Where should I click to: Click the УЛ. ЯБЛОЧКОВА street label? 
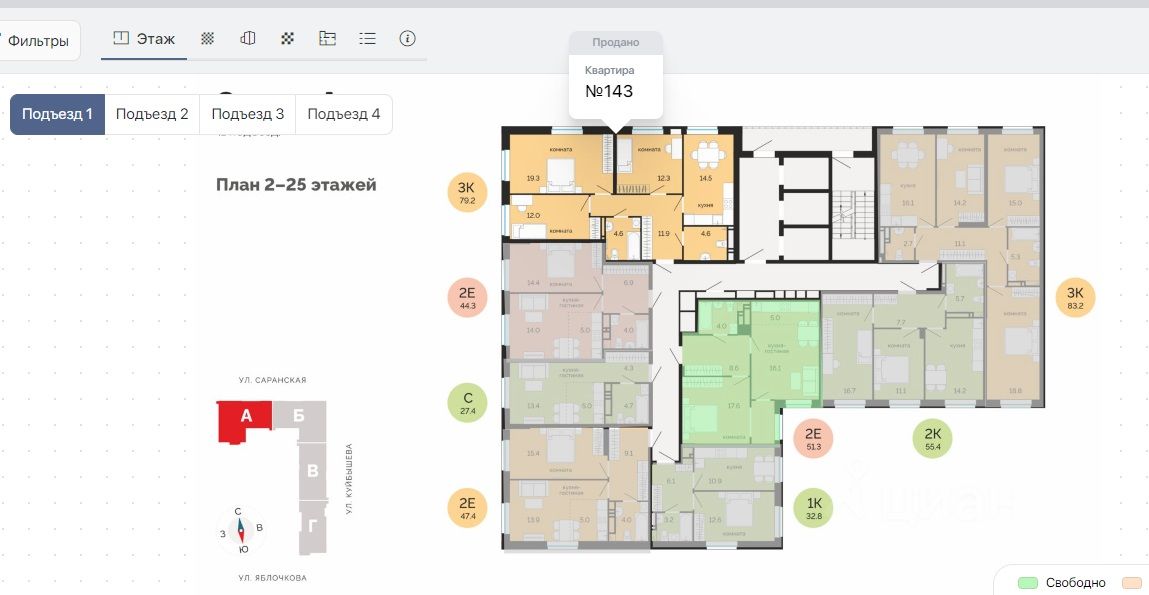pyautogui.click(x=273, y=578)
